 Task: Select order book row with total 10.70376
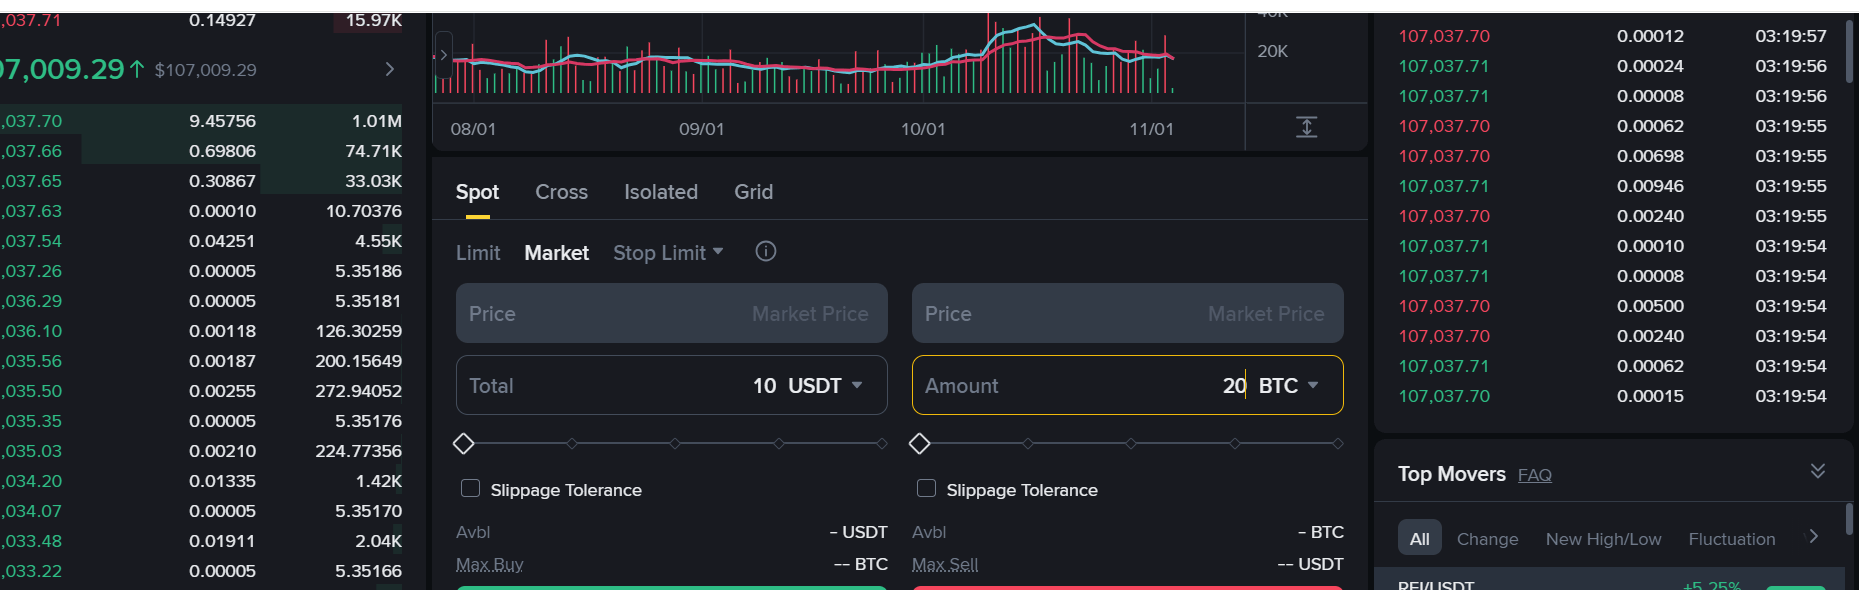click(x=201, y=211)
